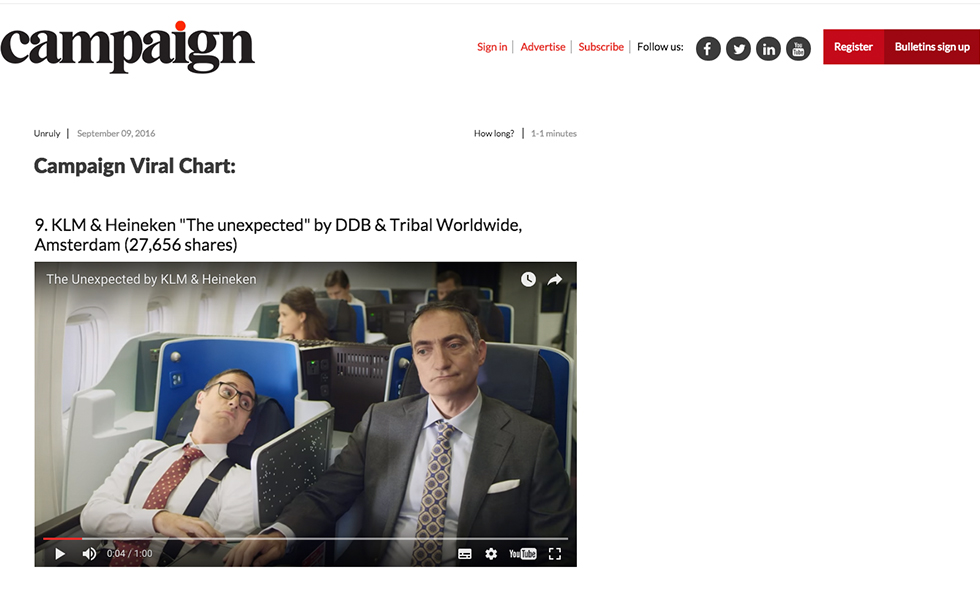Go to homepage via Campaign logo
The height and width of the screenshot is (593, 980).
[128, 47]
